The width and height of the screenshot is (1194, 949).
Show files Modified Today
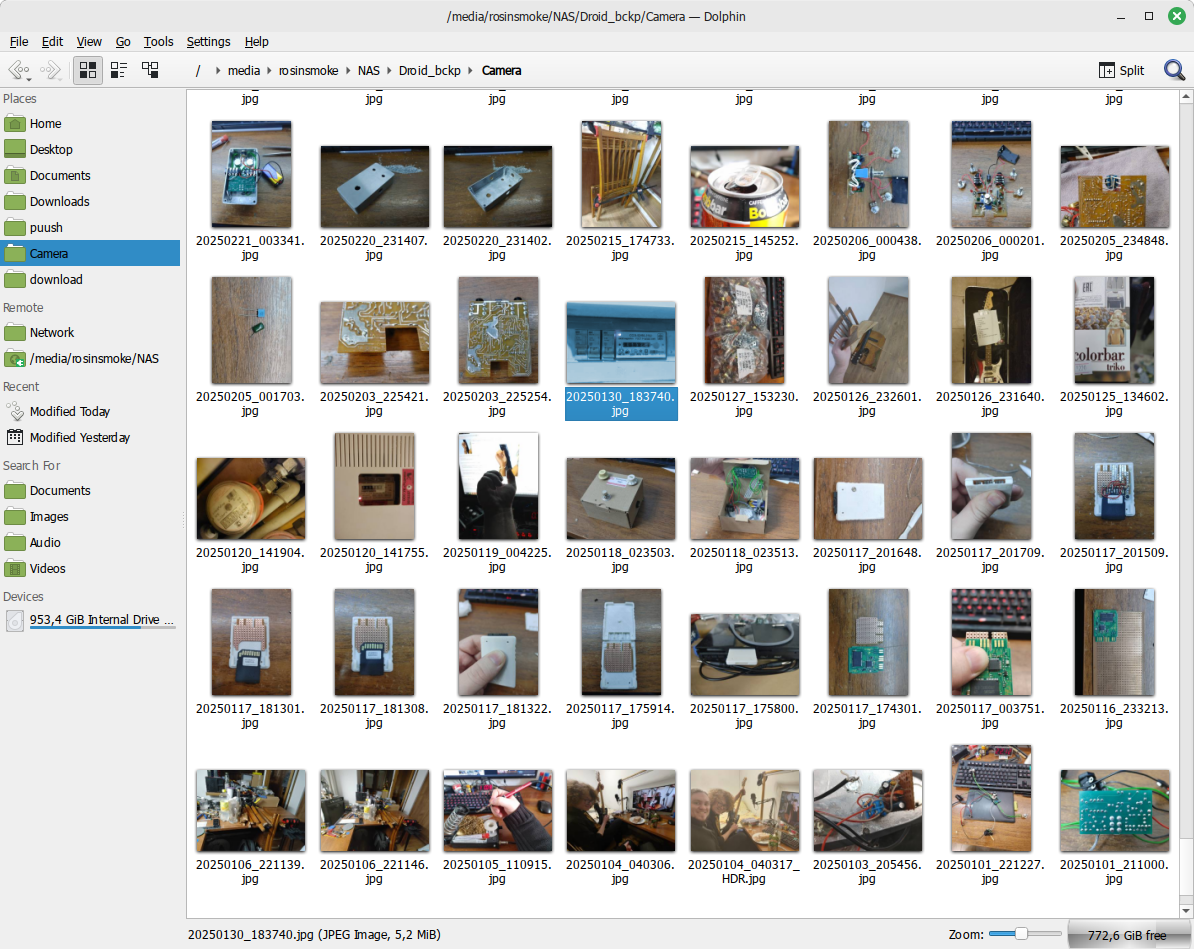[x=90, y=411]
